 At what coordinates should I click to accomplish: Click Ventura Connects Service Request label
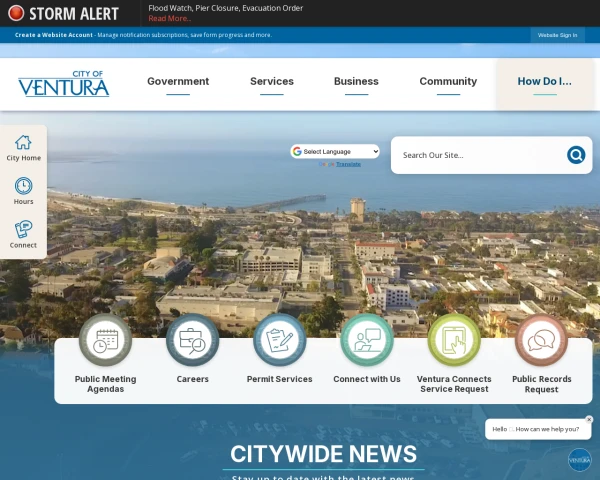(454, 384)
